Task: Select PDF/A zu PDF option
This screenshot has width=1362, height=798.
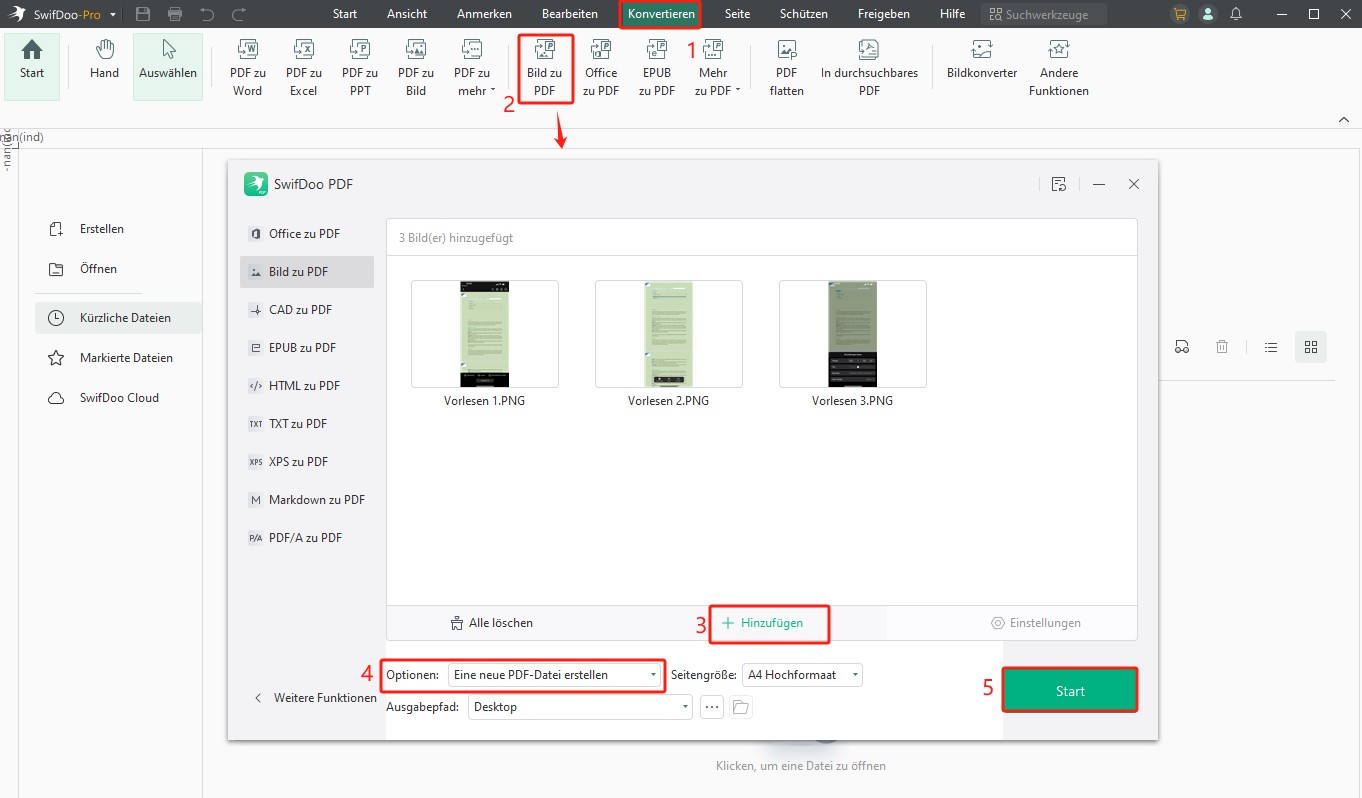Action: click(307, 538)
